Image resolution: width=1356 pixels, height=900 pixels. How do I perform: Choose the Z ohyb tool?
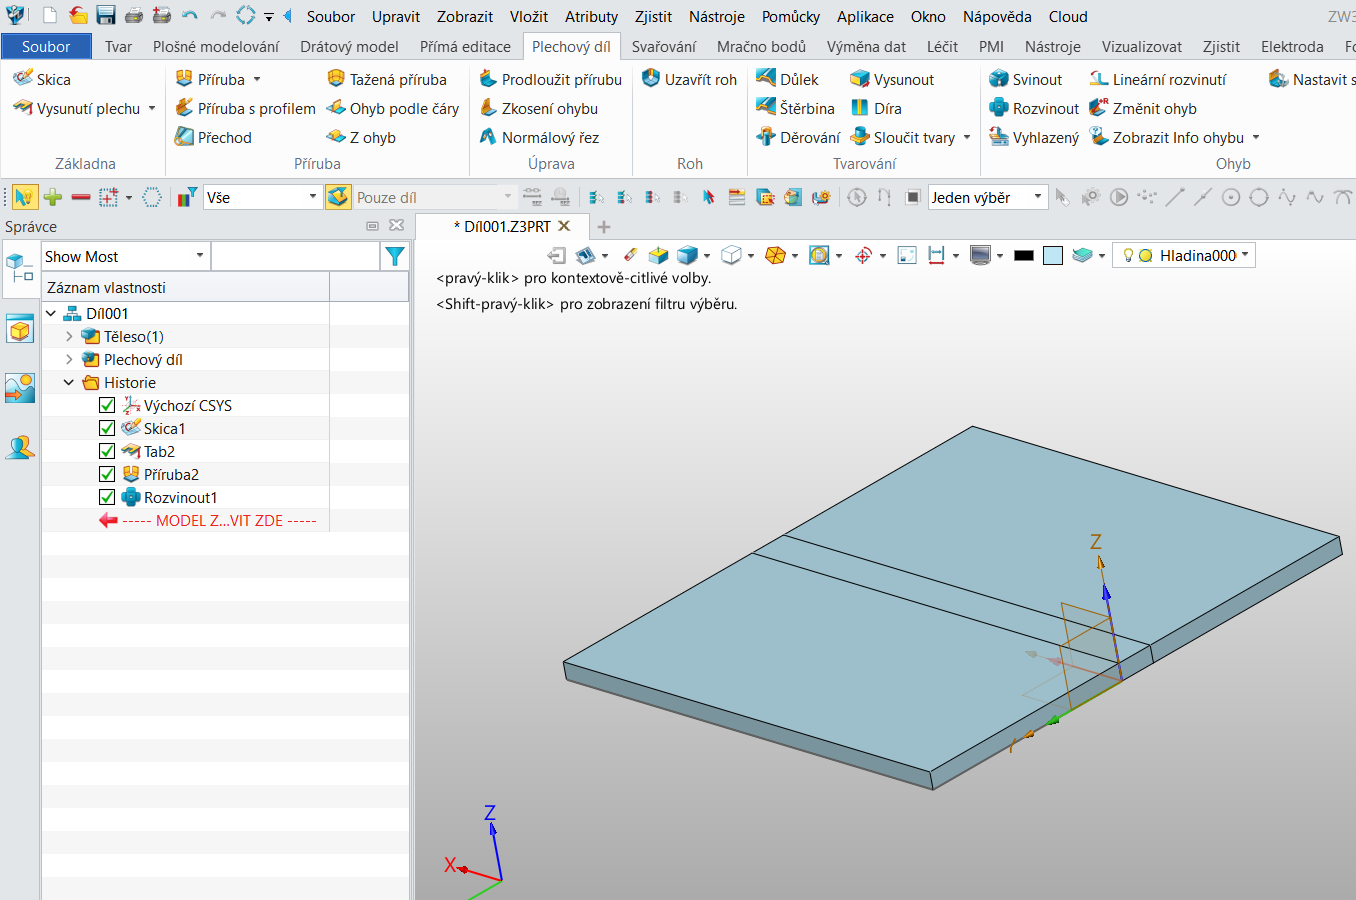point(361,137)
